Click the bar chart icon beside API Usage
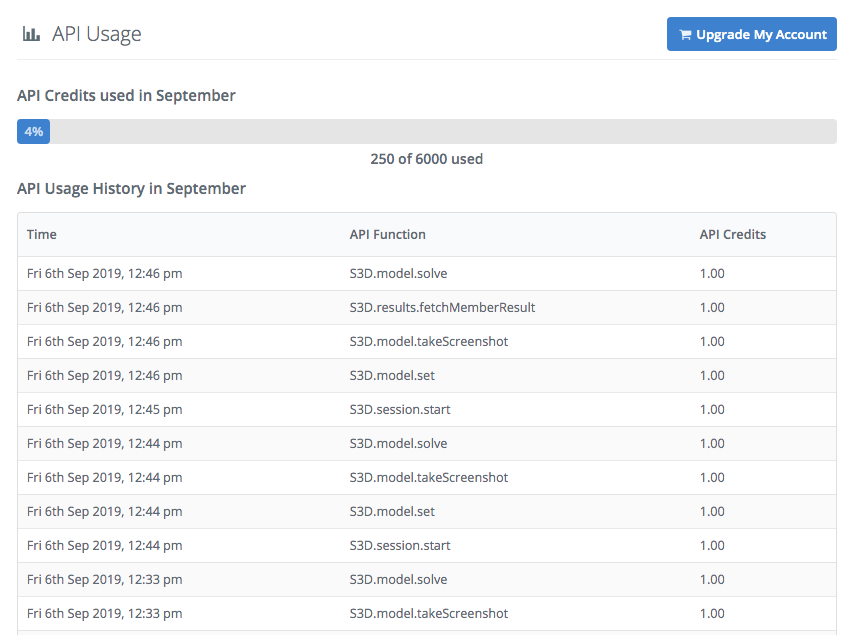This screenshot has width=853, height=635. click(x=31, y=34)
